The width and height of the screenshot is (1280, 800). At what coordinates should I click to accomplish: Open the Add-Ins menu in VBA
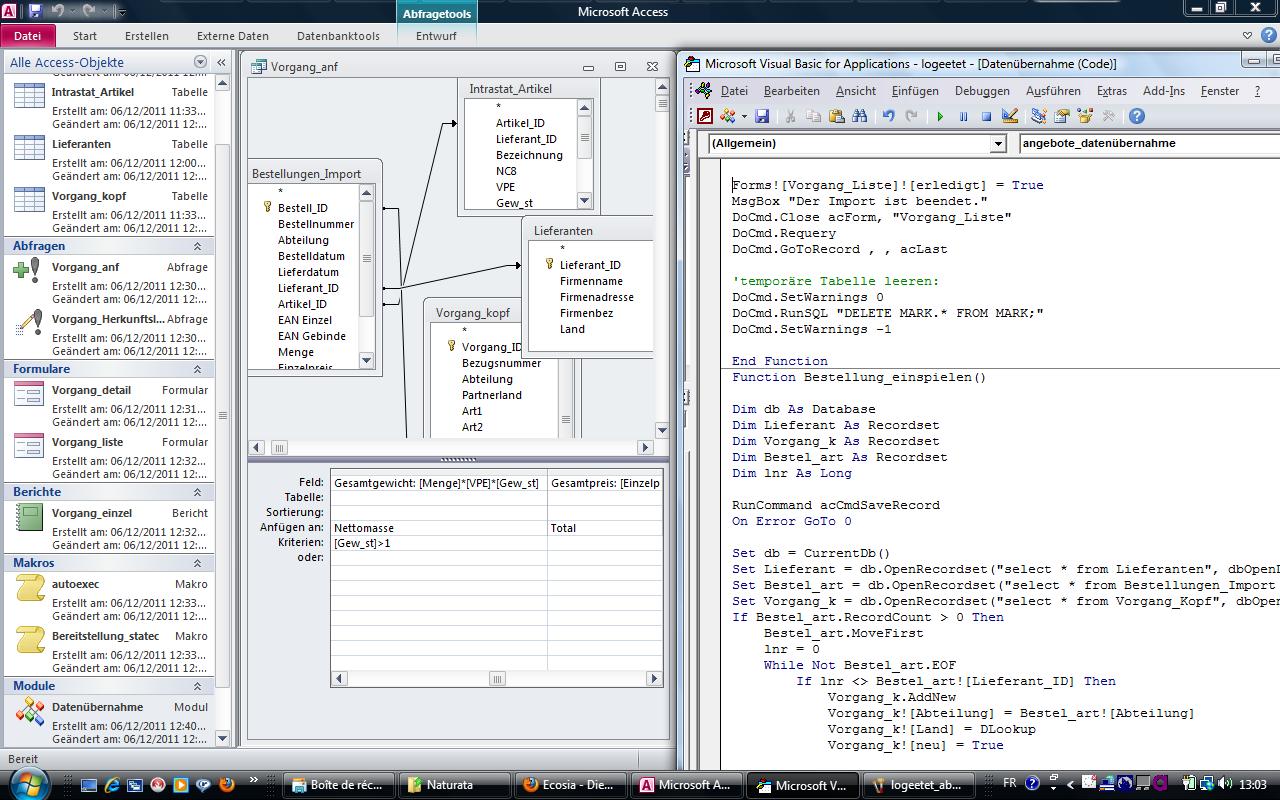(1164, 90)
